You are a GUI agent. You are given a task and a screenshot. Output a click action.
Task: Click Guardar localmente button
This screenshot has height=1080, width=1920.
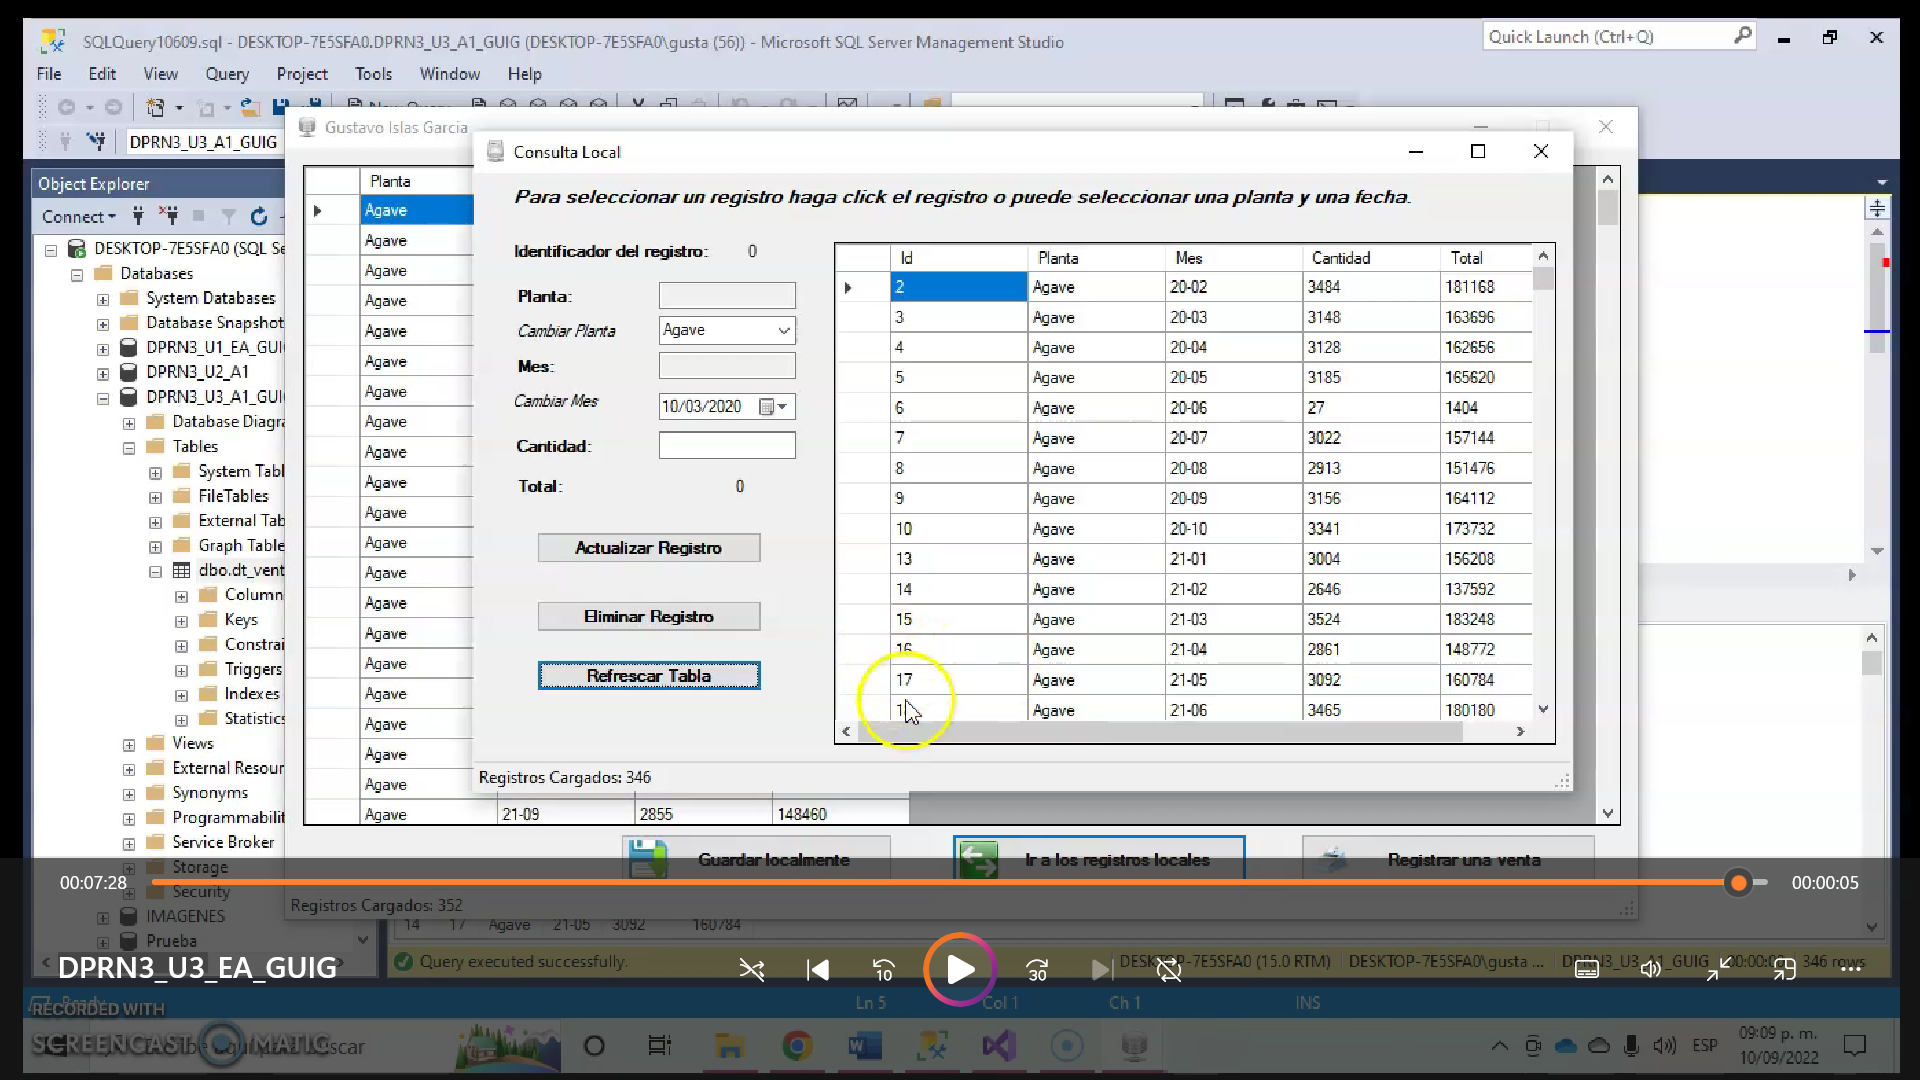click(756, 859)
